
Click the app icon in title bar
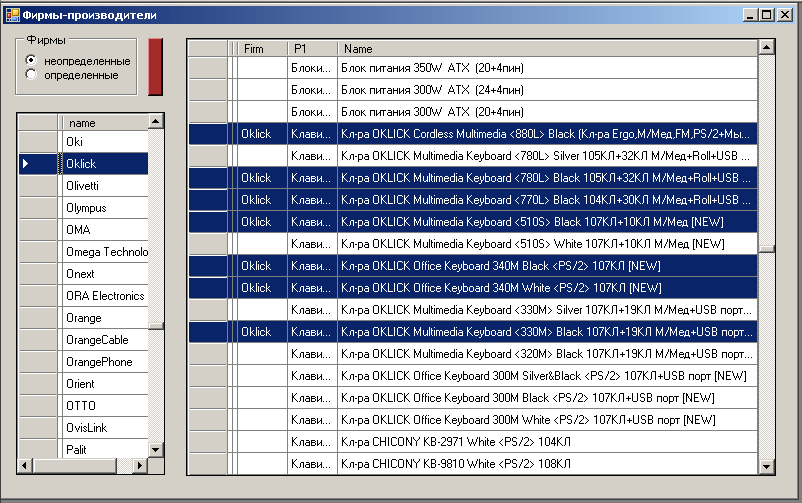tap(12, 15)
